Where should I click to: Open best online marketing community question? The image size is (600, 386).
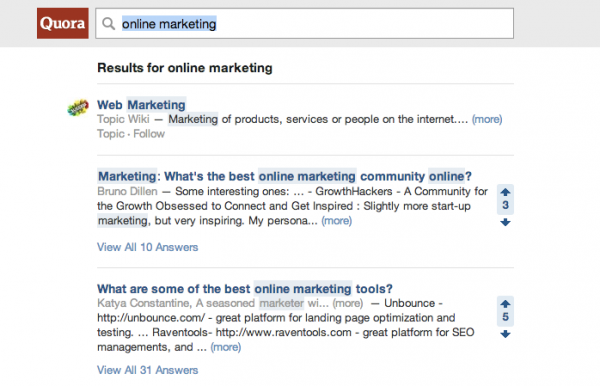pyautogui.click(x=284, y=176)
